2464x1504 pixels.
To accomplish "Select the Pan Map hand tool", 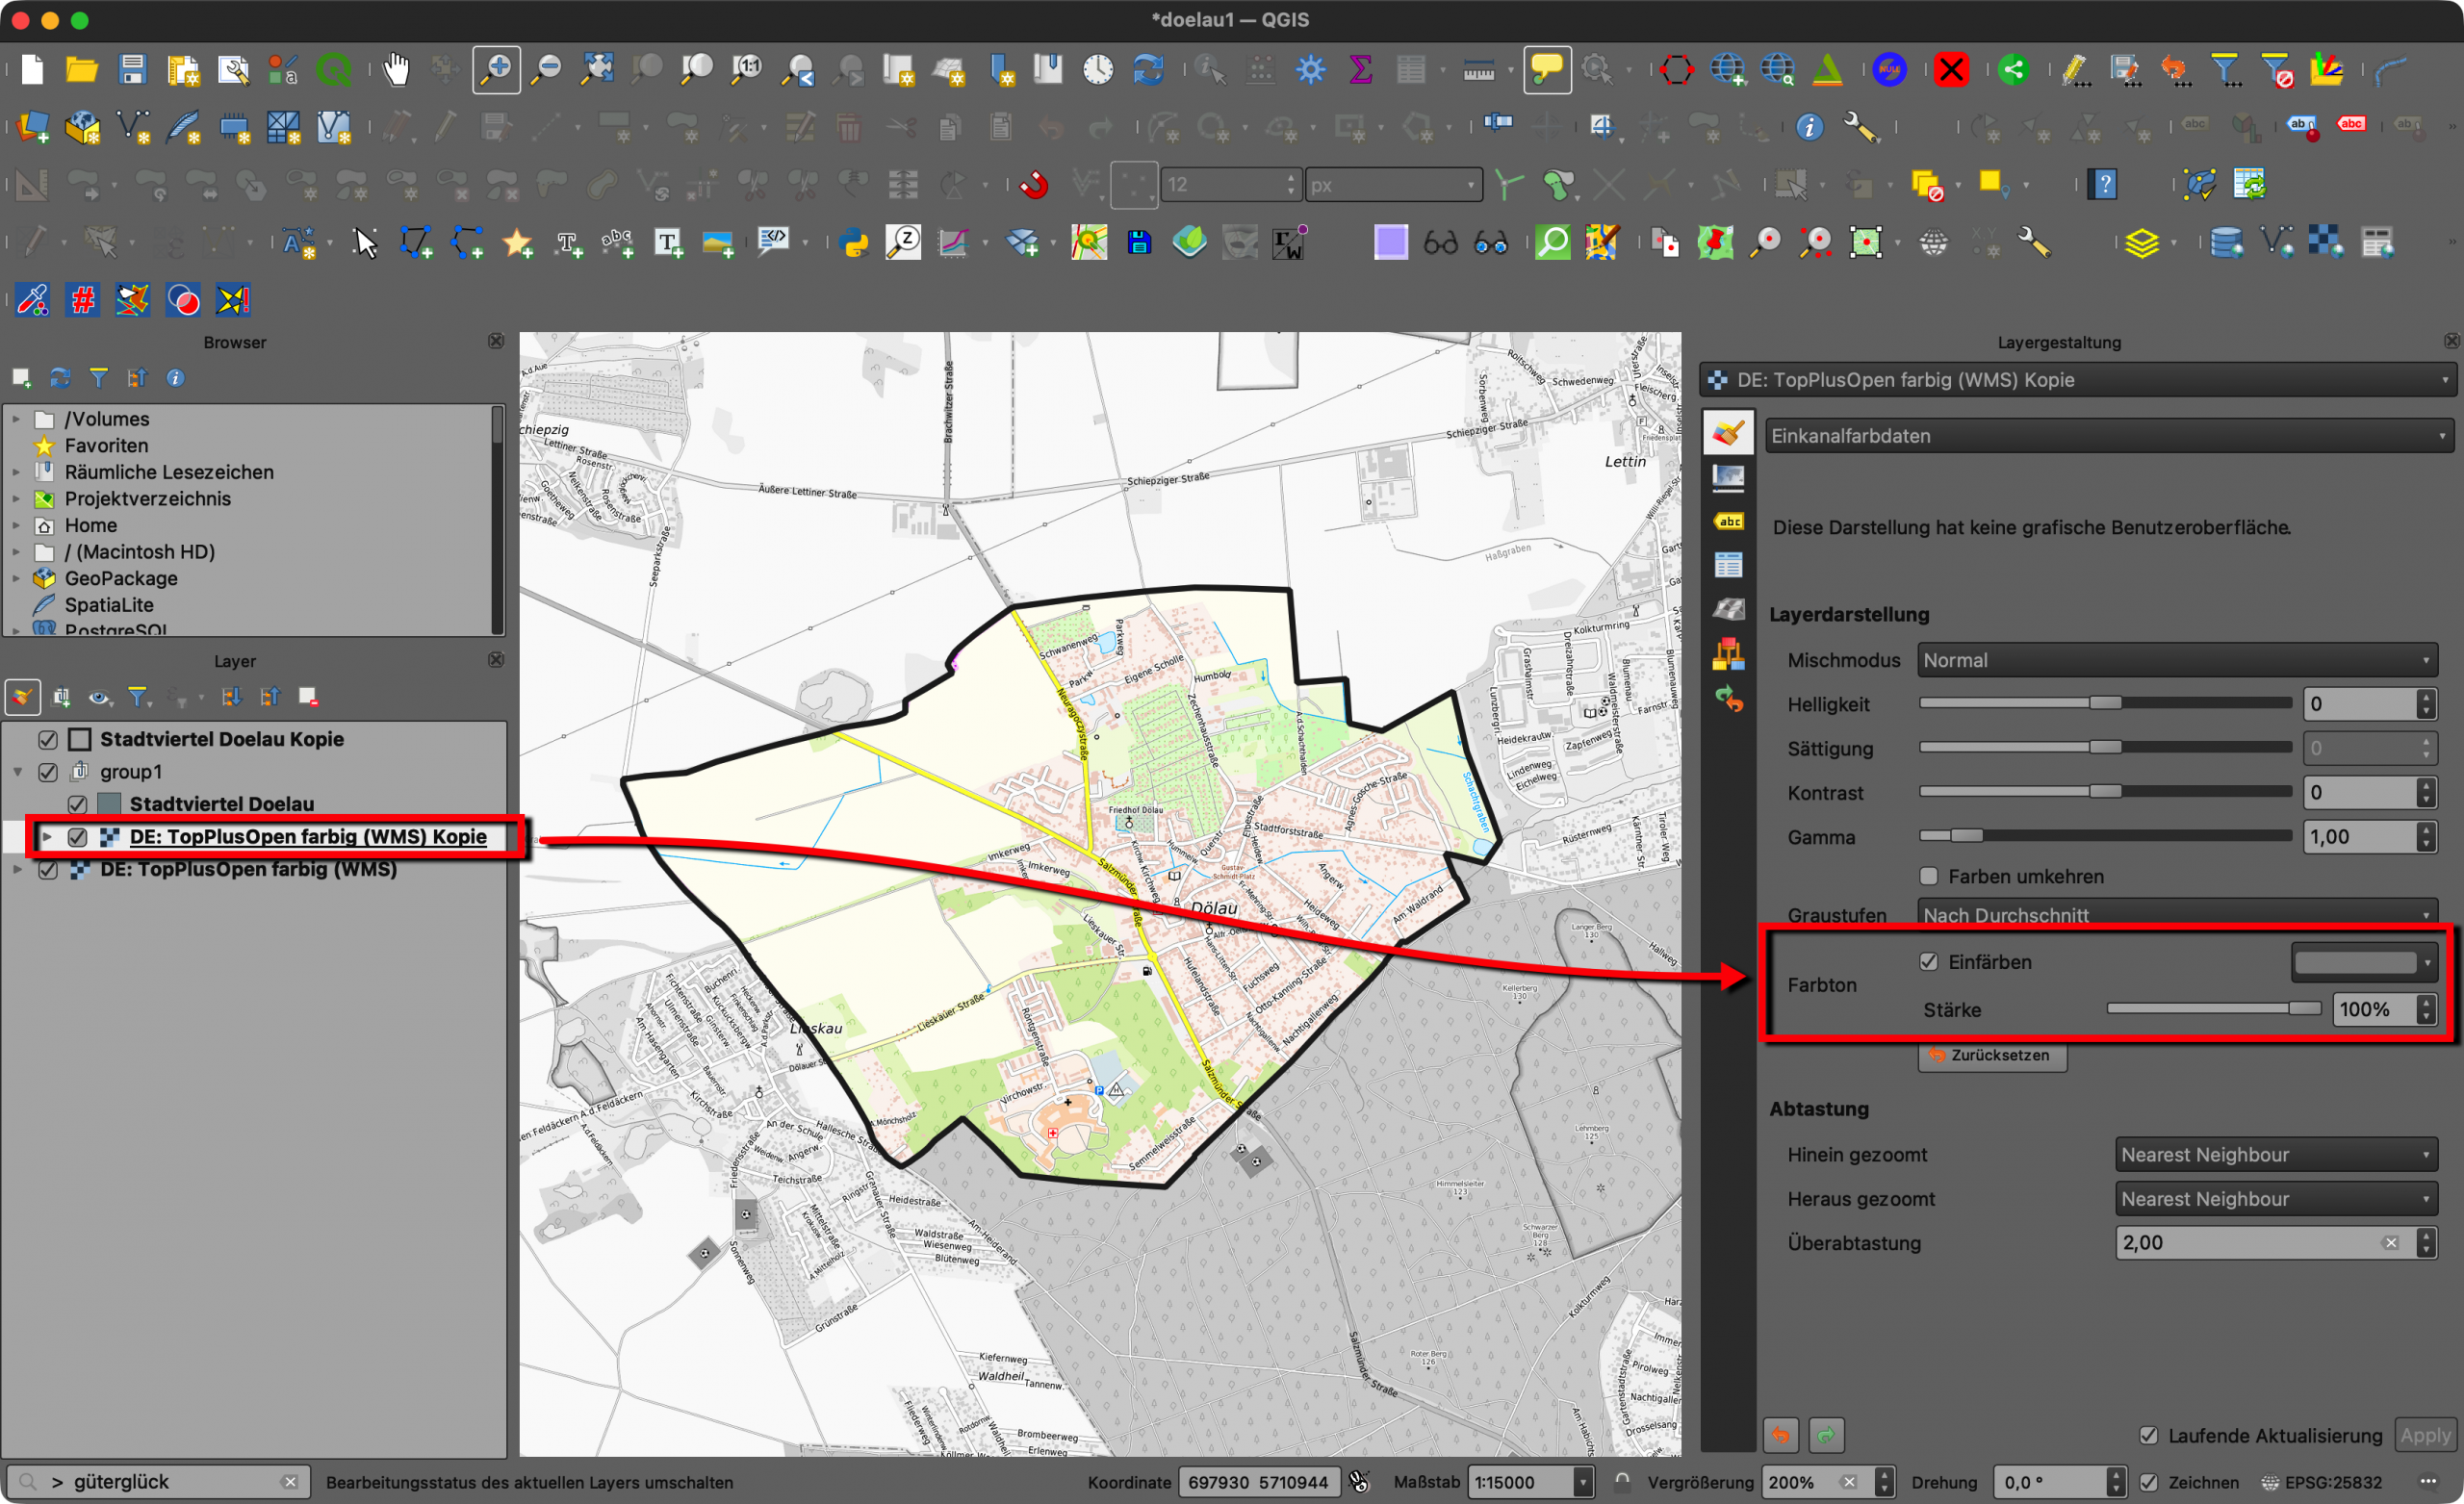I will (397, 70).
